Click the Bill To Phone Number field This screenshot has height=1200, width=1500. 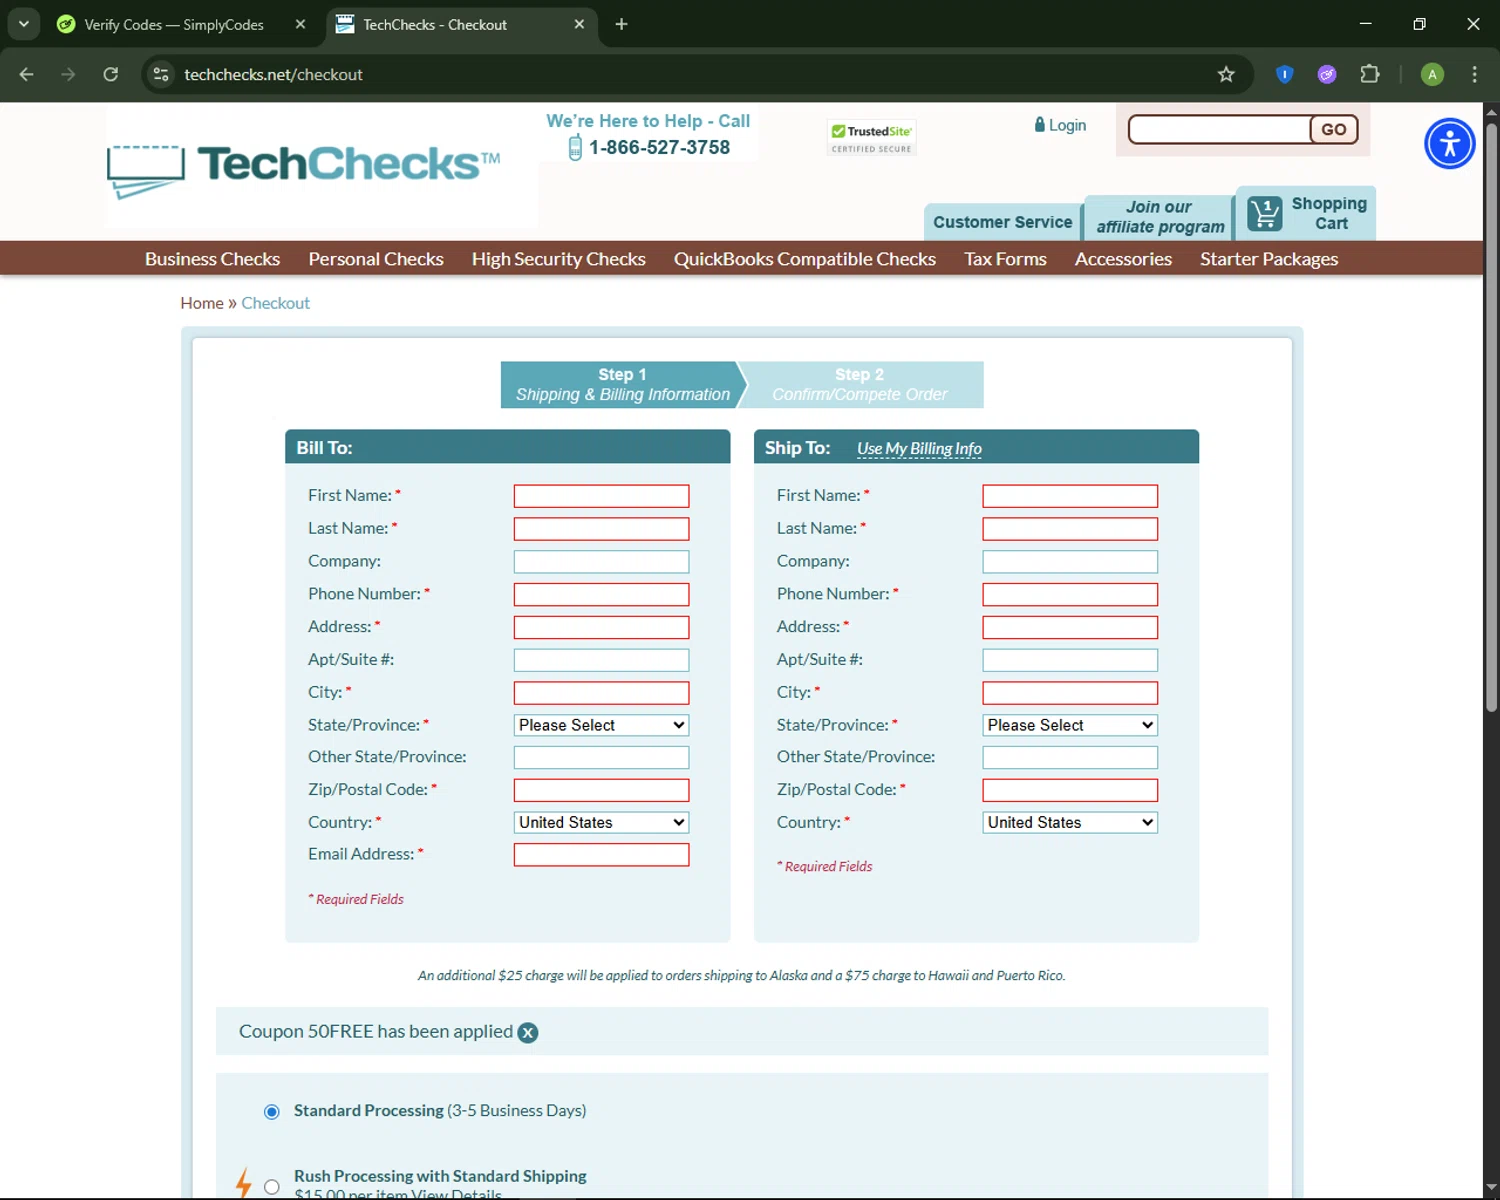[x=601, y=594]
